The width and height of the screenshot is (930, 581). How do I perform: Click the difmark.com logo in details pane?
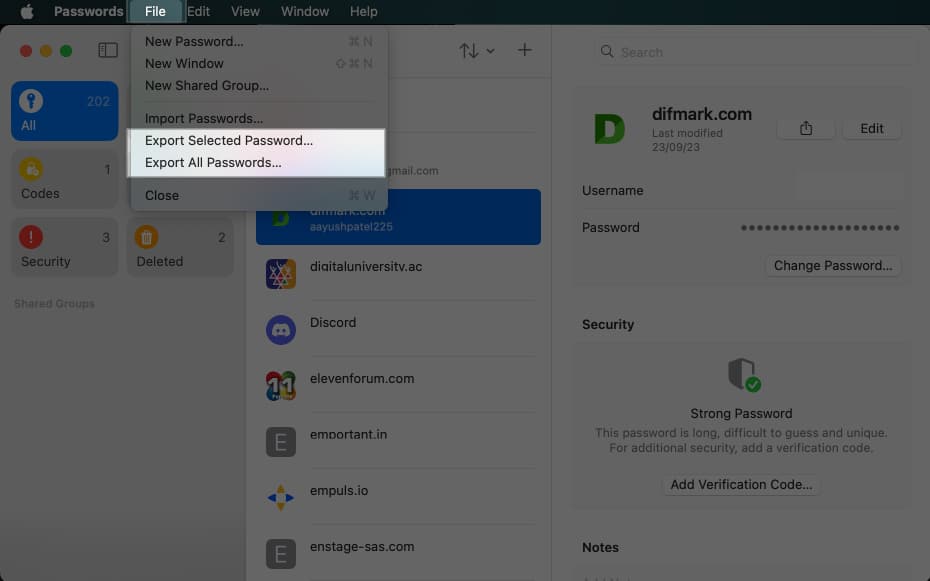tap(610, 129)
